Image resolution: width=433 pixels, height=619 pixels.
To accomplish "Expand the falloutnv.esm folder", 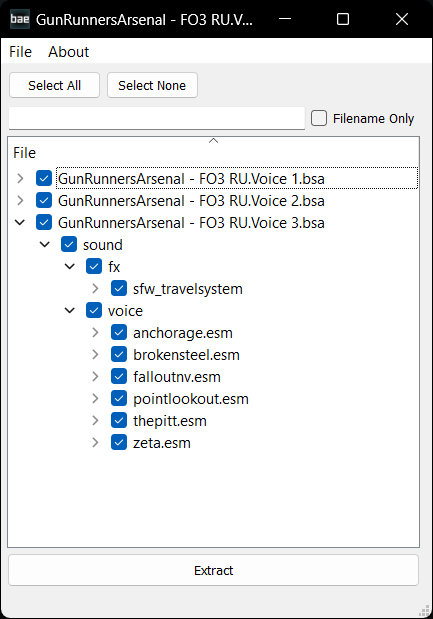I will (x=95, y=377).
